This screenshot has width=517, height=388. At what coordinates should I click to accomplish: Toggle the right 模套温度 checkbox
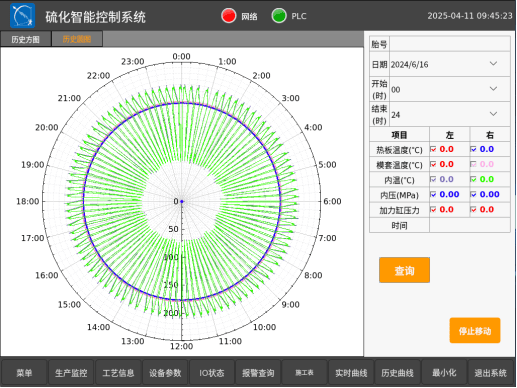(x=473, y=164)
